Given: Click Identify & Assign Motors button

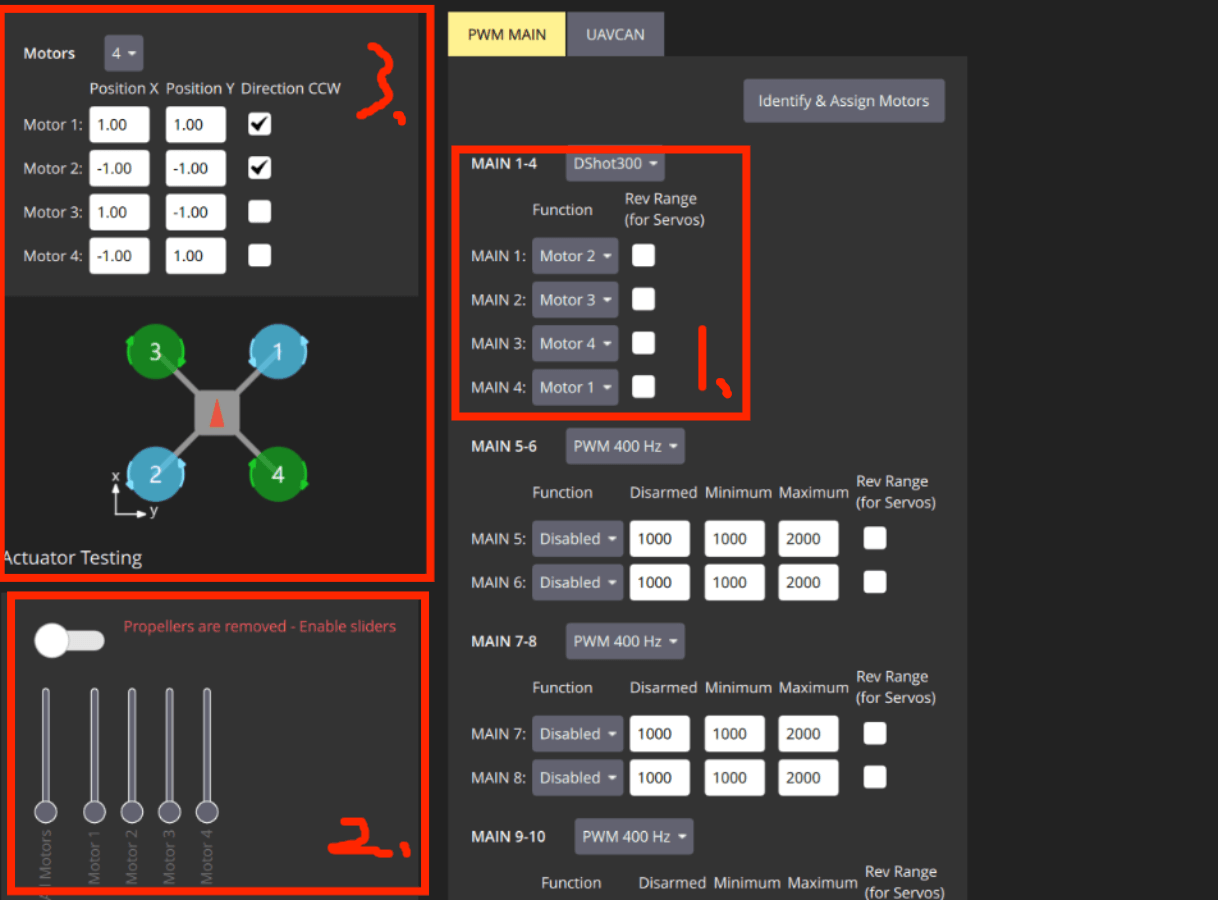Looking at the screenshot, I should click(x=844, y=101).
